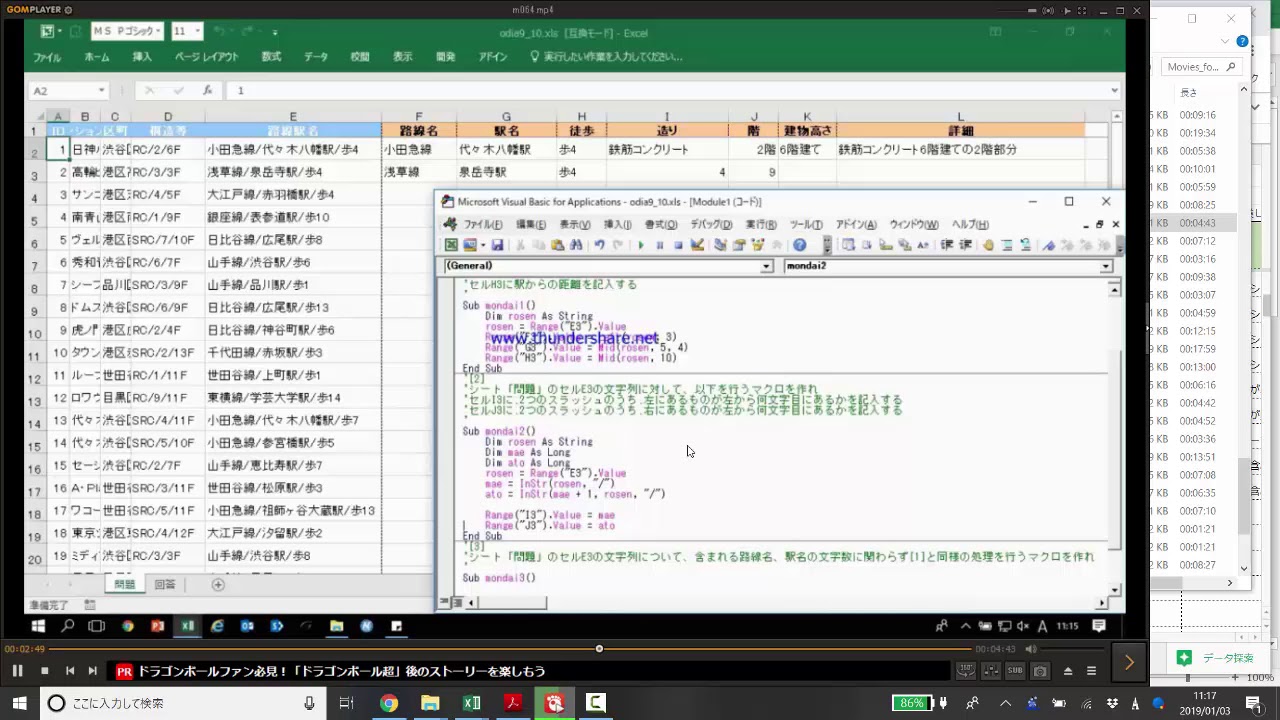Image resolution: width=1280 pixels, height=720 pixels.
Task: Click the Undo icon in VBA toolbar
Action: (x=599, y=245)
